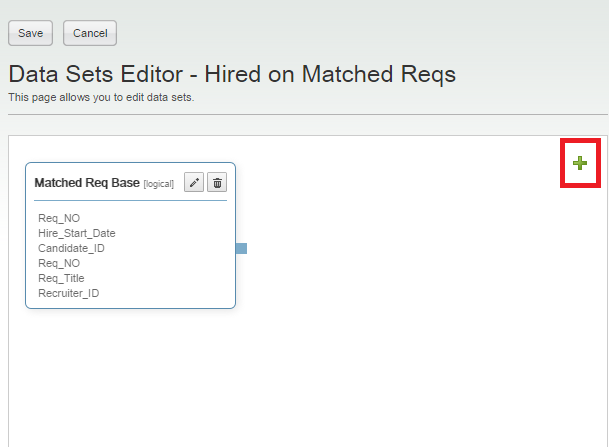Click the [logical] type label

coord(159,184)
